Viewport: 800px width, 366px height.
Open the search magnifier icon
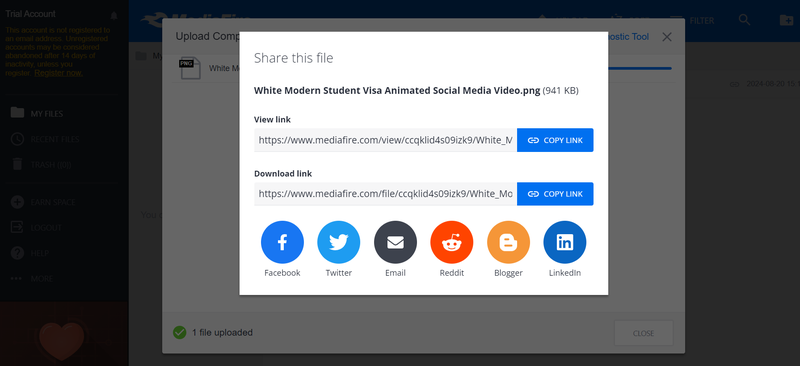(x=744, y=20)
